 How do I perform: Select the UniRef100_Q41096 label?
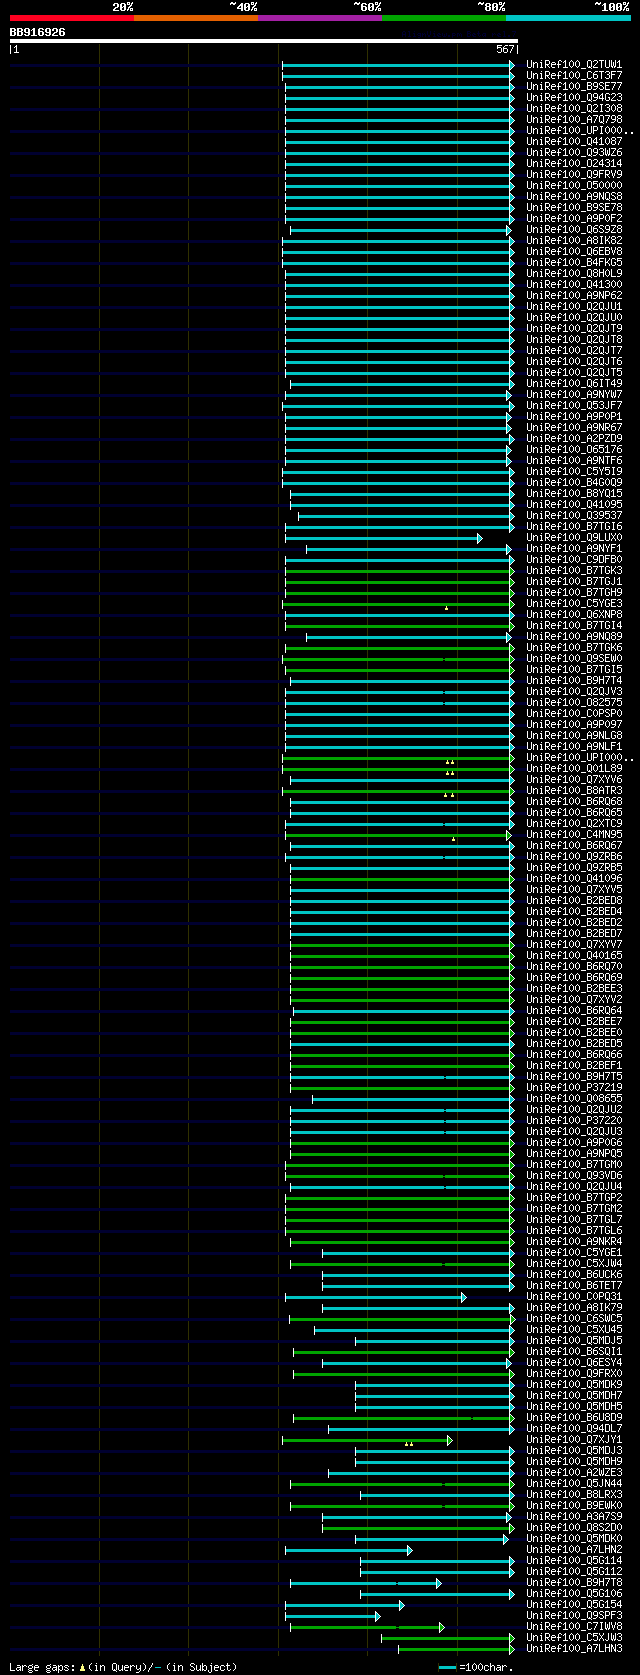[x=574, y=878]
